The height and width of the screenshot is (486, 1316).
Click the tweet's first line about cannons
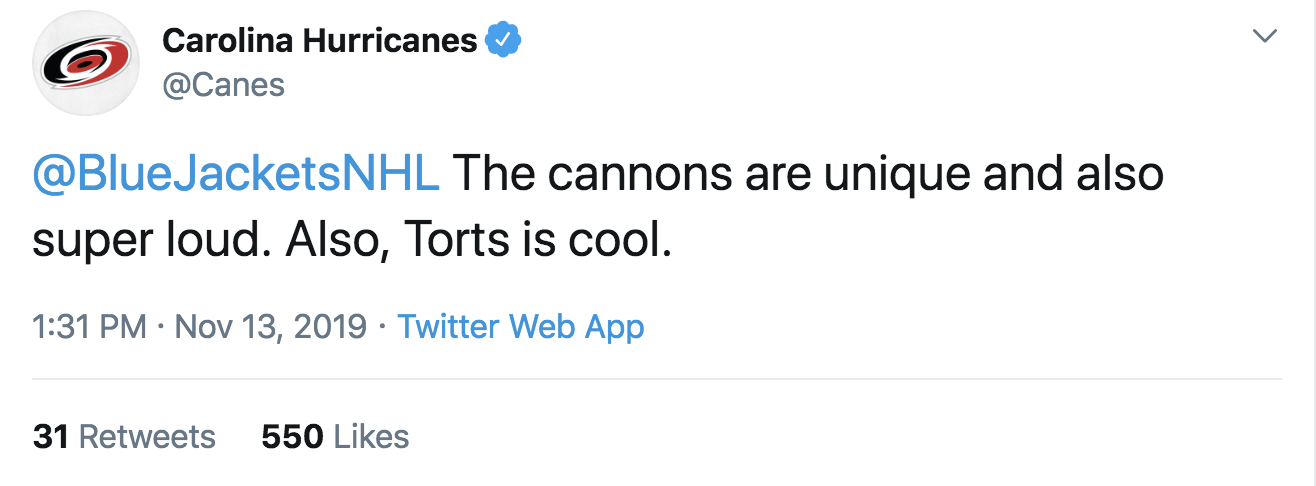click(808, 174)
